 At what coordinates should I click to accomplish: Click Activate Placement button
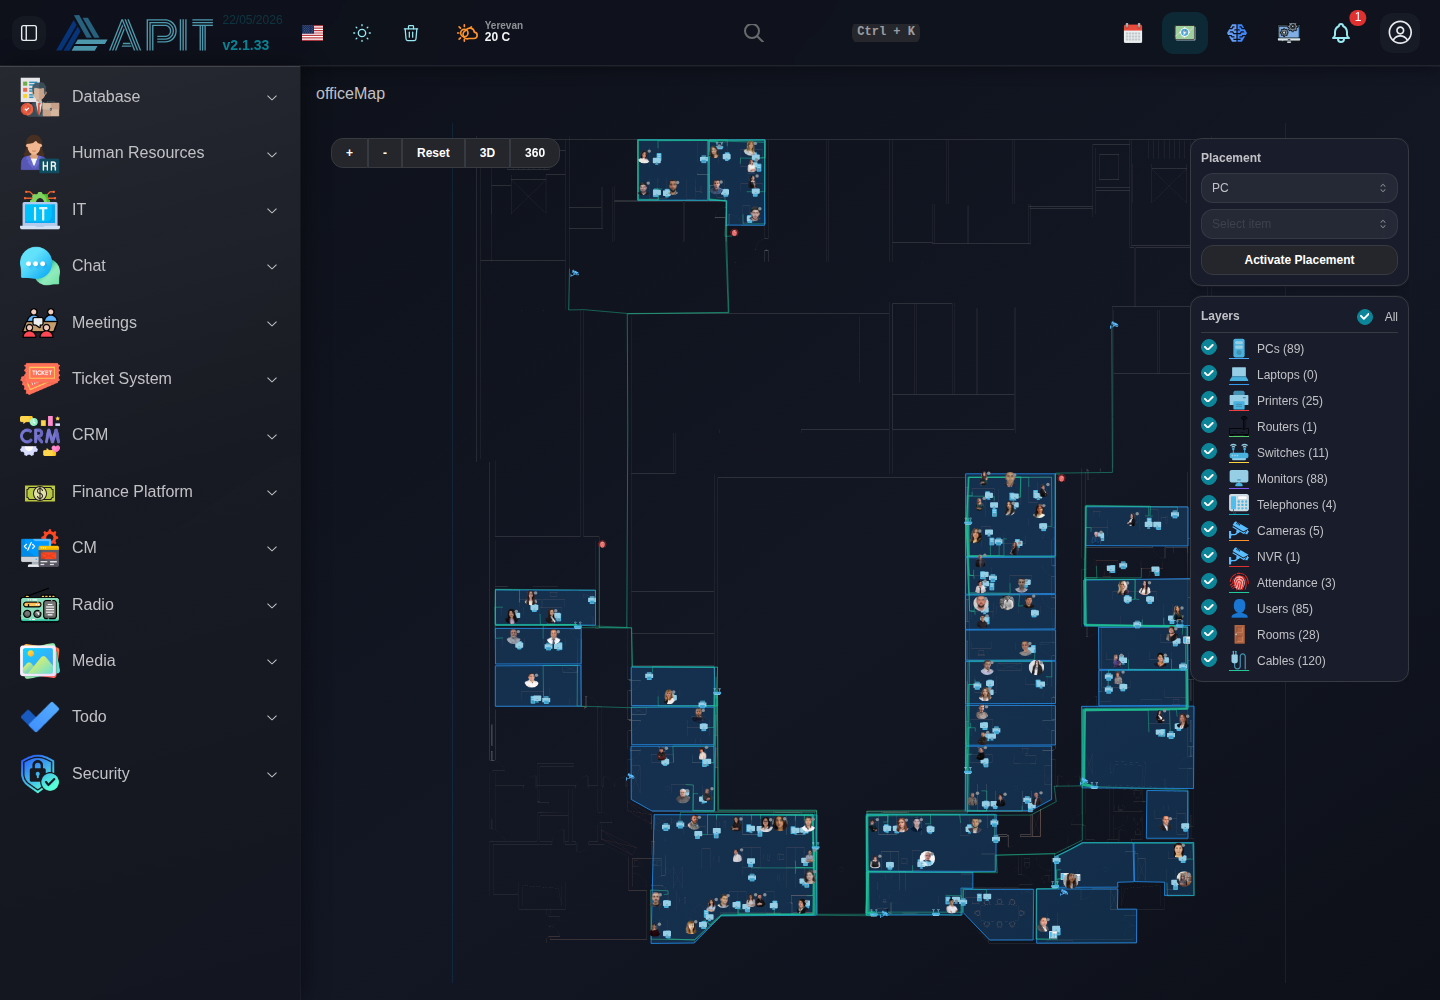(x=1299, y=260)
